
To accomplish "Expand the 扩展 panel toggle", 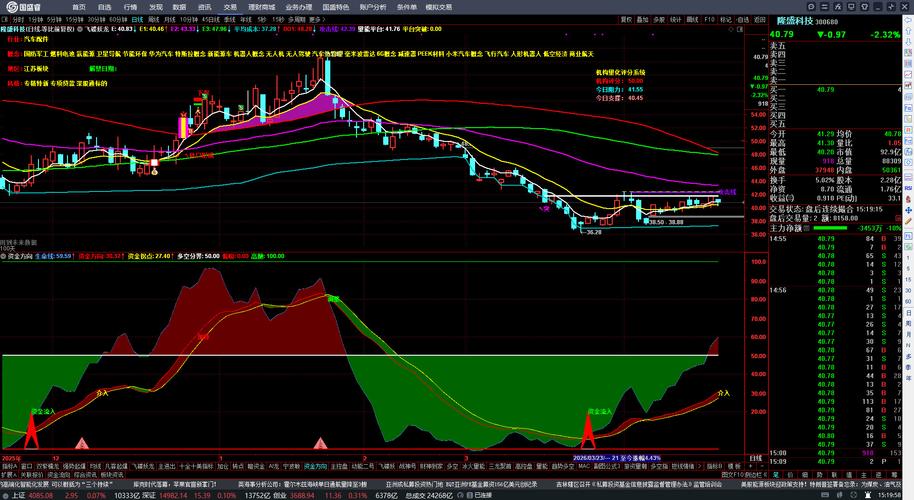I will click(x=9, y=475).
